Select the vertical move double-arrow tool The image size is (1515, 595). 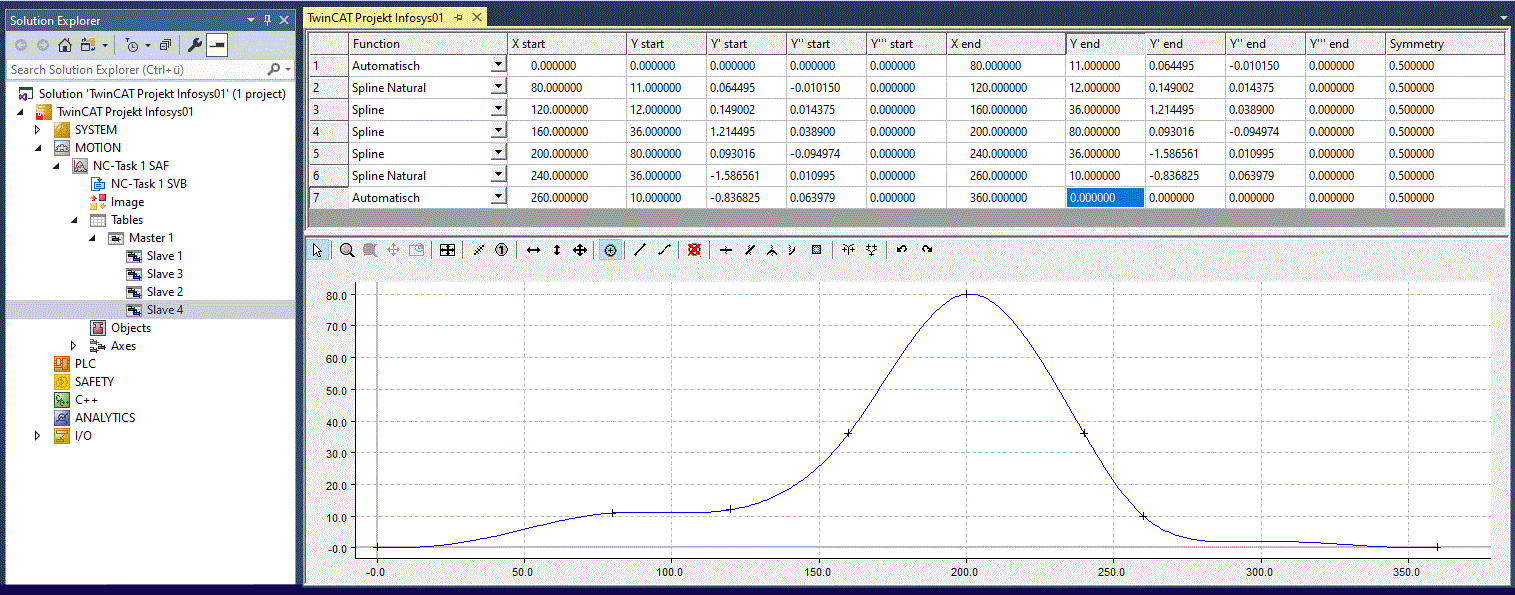coord(557,250)
